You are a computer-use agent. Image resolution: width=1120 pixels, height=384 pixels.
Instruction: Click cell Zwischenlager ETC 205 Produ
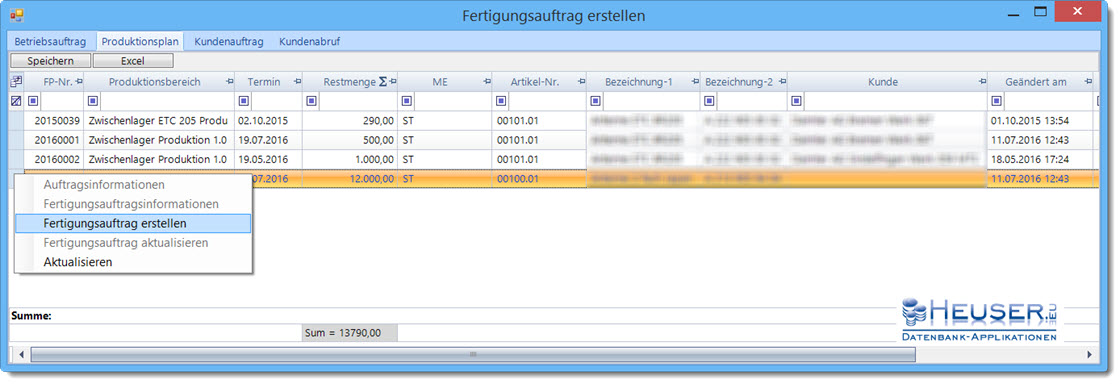(x=159, y=121)
